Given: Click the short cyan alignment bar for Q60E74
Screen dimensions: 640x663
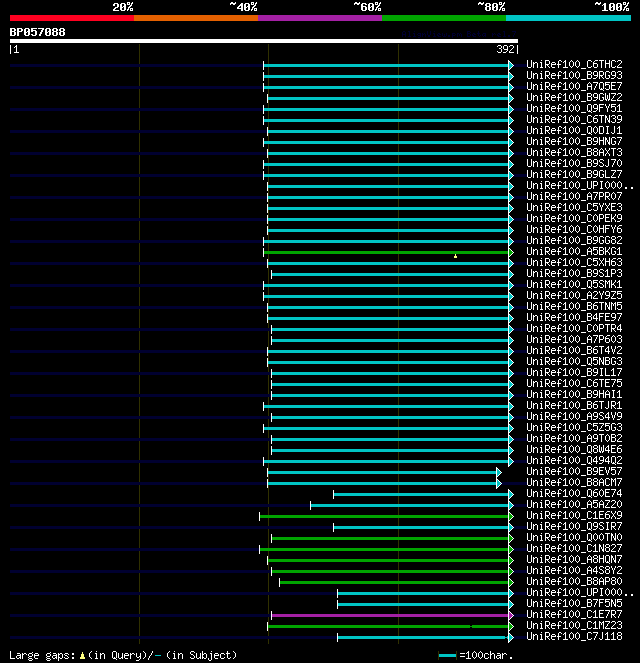Looking at the screenshot, I should pyautogui.click(x=421, y=494).
